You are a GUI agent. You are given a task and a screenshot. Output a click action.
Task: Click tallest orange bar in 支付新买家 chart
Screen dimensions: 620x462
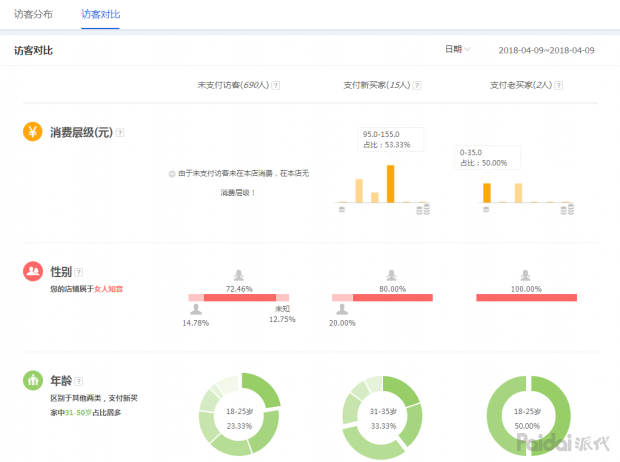coord(390,184)
